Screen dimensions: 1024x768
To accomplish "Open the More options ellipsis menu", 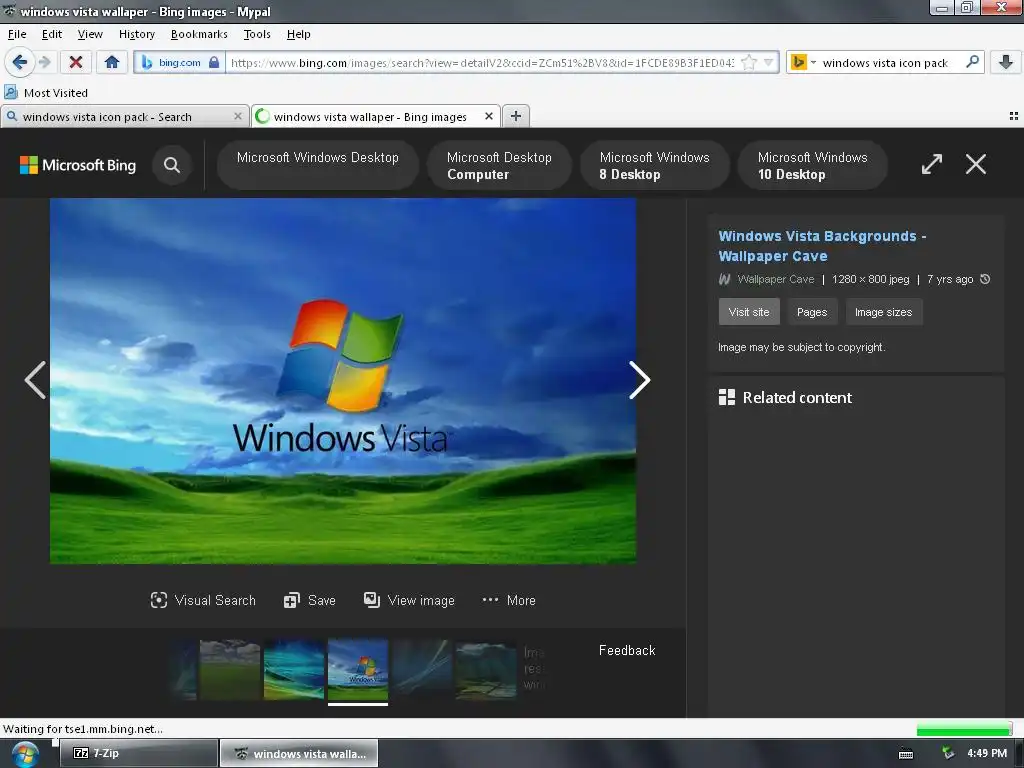I will [509, 600].
